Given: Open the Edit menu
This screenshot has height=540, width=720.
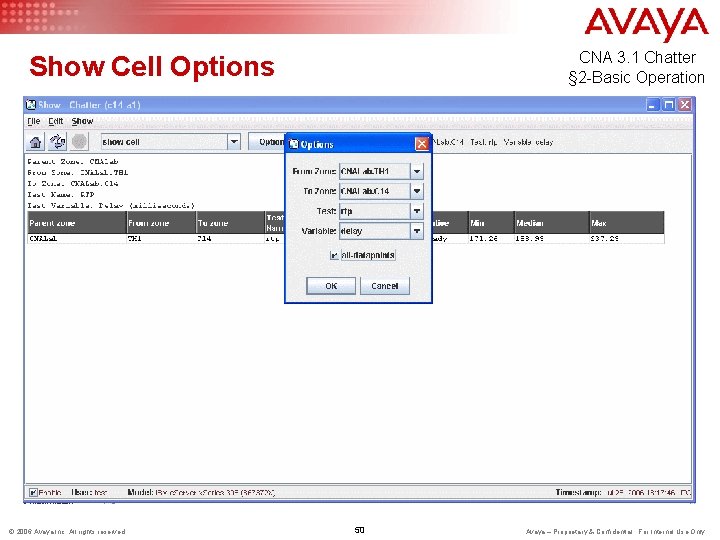Looking at the screenshot, I should tap(56, 121).
